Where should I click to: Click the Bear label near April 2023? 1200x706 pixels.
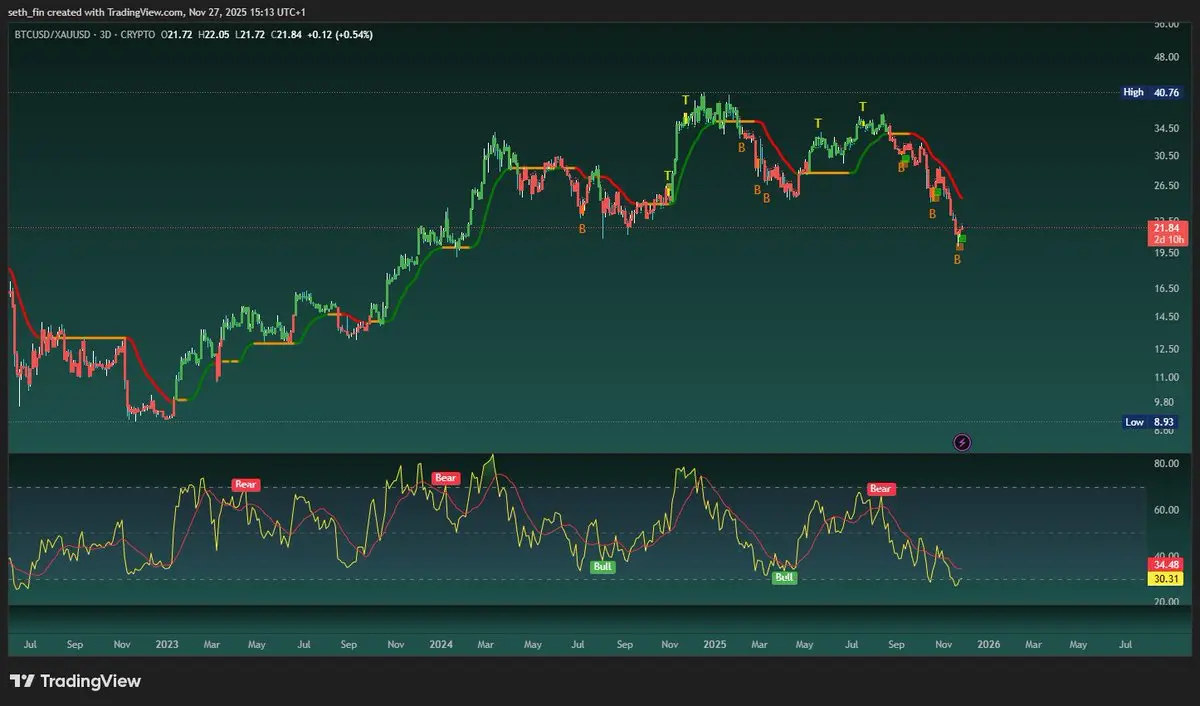point(246,485)
